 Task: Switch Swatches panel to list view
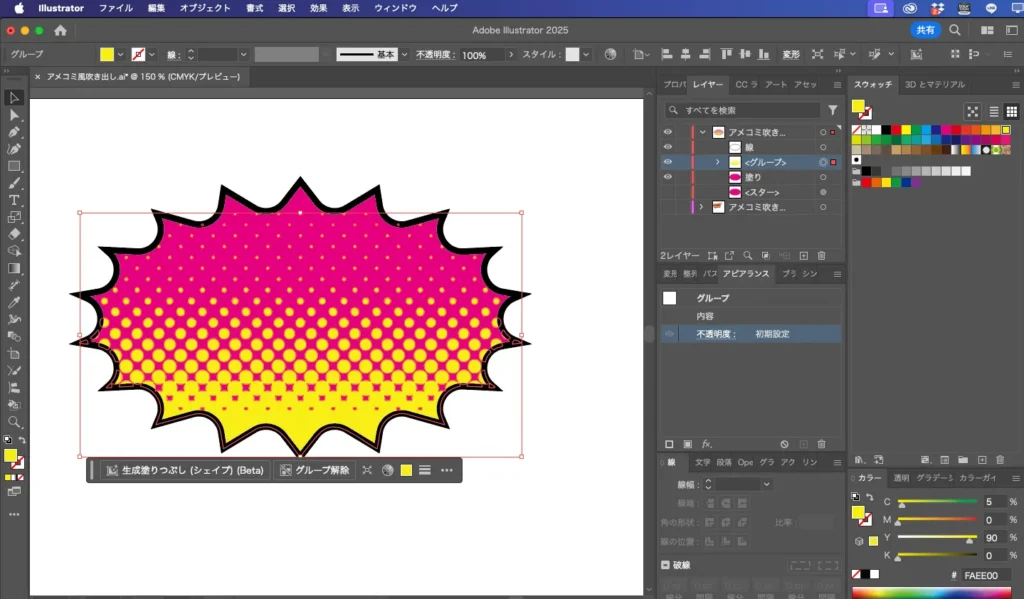993,112
